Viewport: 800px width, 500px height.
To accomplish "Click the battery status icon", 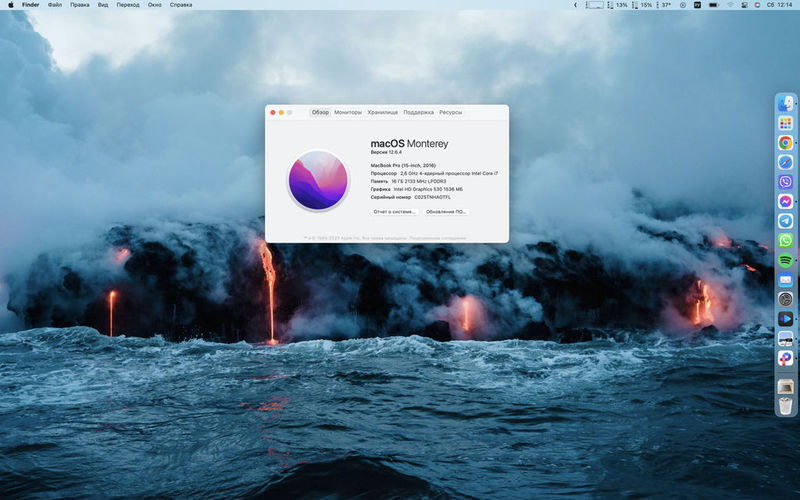I will [714, 5].
